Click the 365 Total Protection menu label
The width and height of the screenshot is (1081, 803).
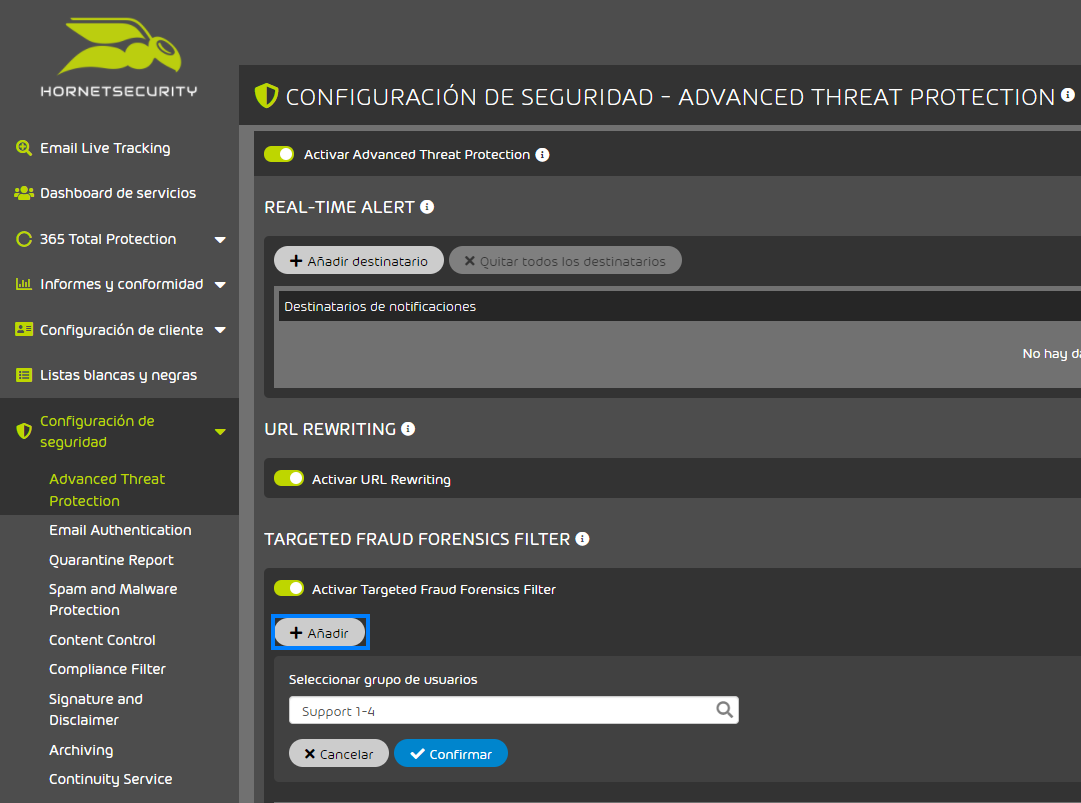tap(108, 239)
